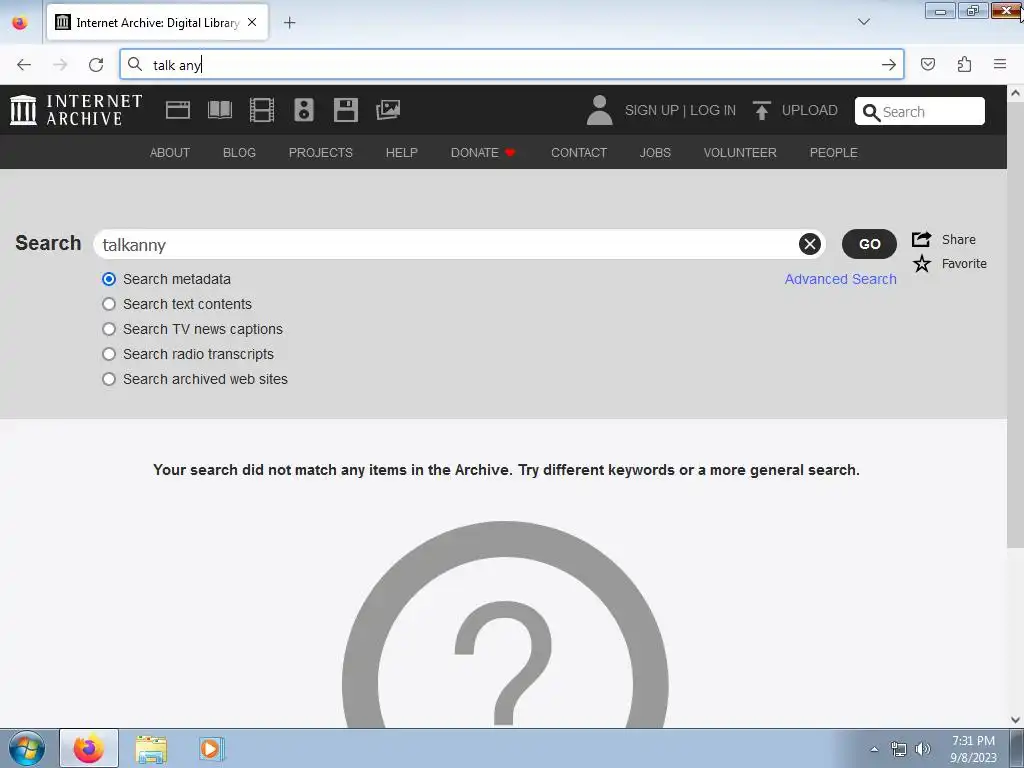Open the Images icon in the top bar
1024x768 pixels.
click(x=388, y=110)
